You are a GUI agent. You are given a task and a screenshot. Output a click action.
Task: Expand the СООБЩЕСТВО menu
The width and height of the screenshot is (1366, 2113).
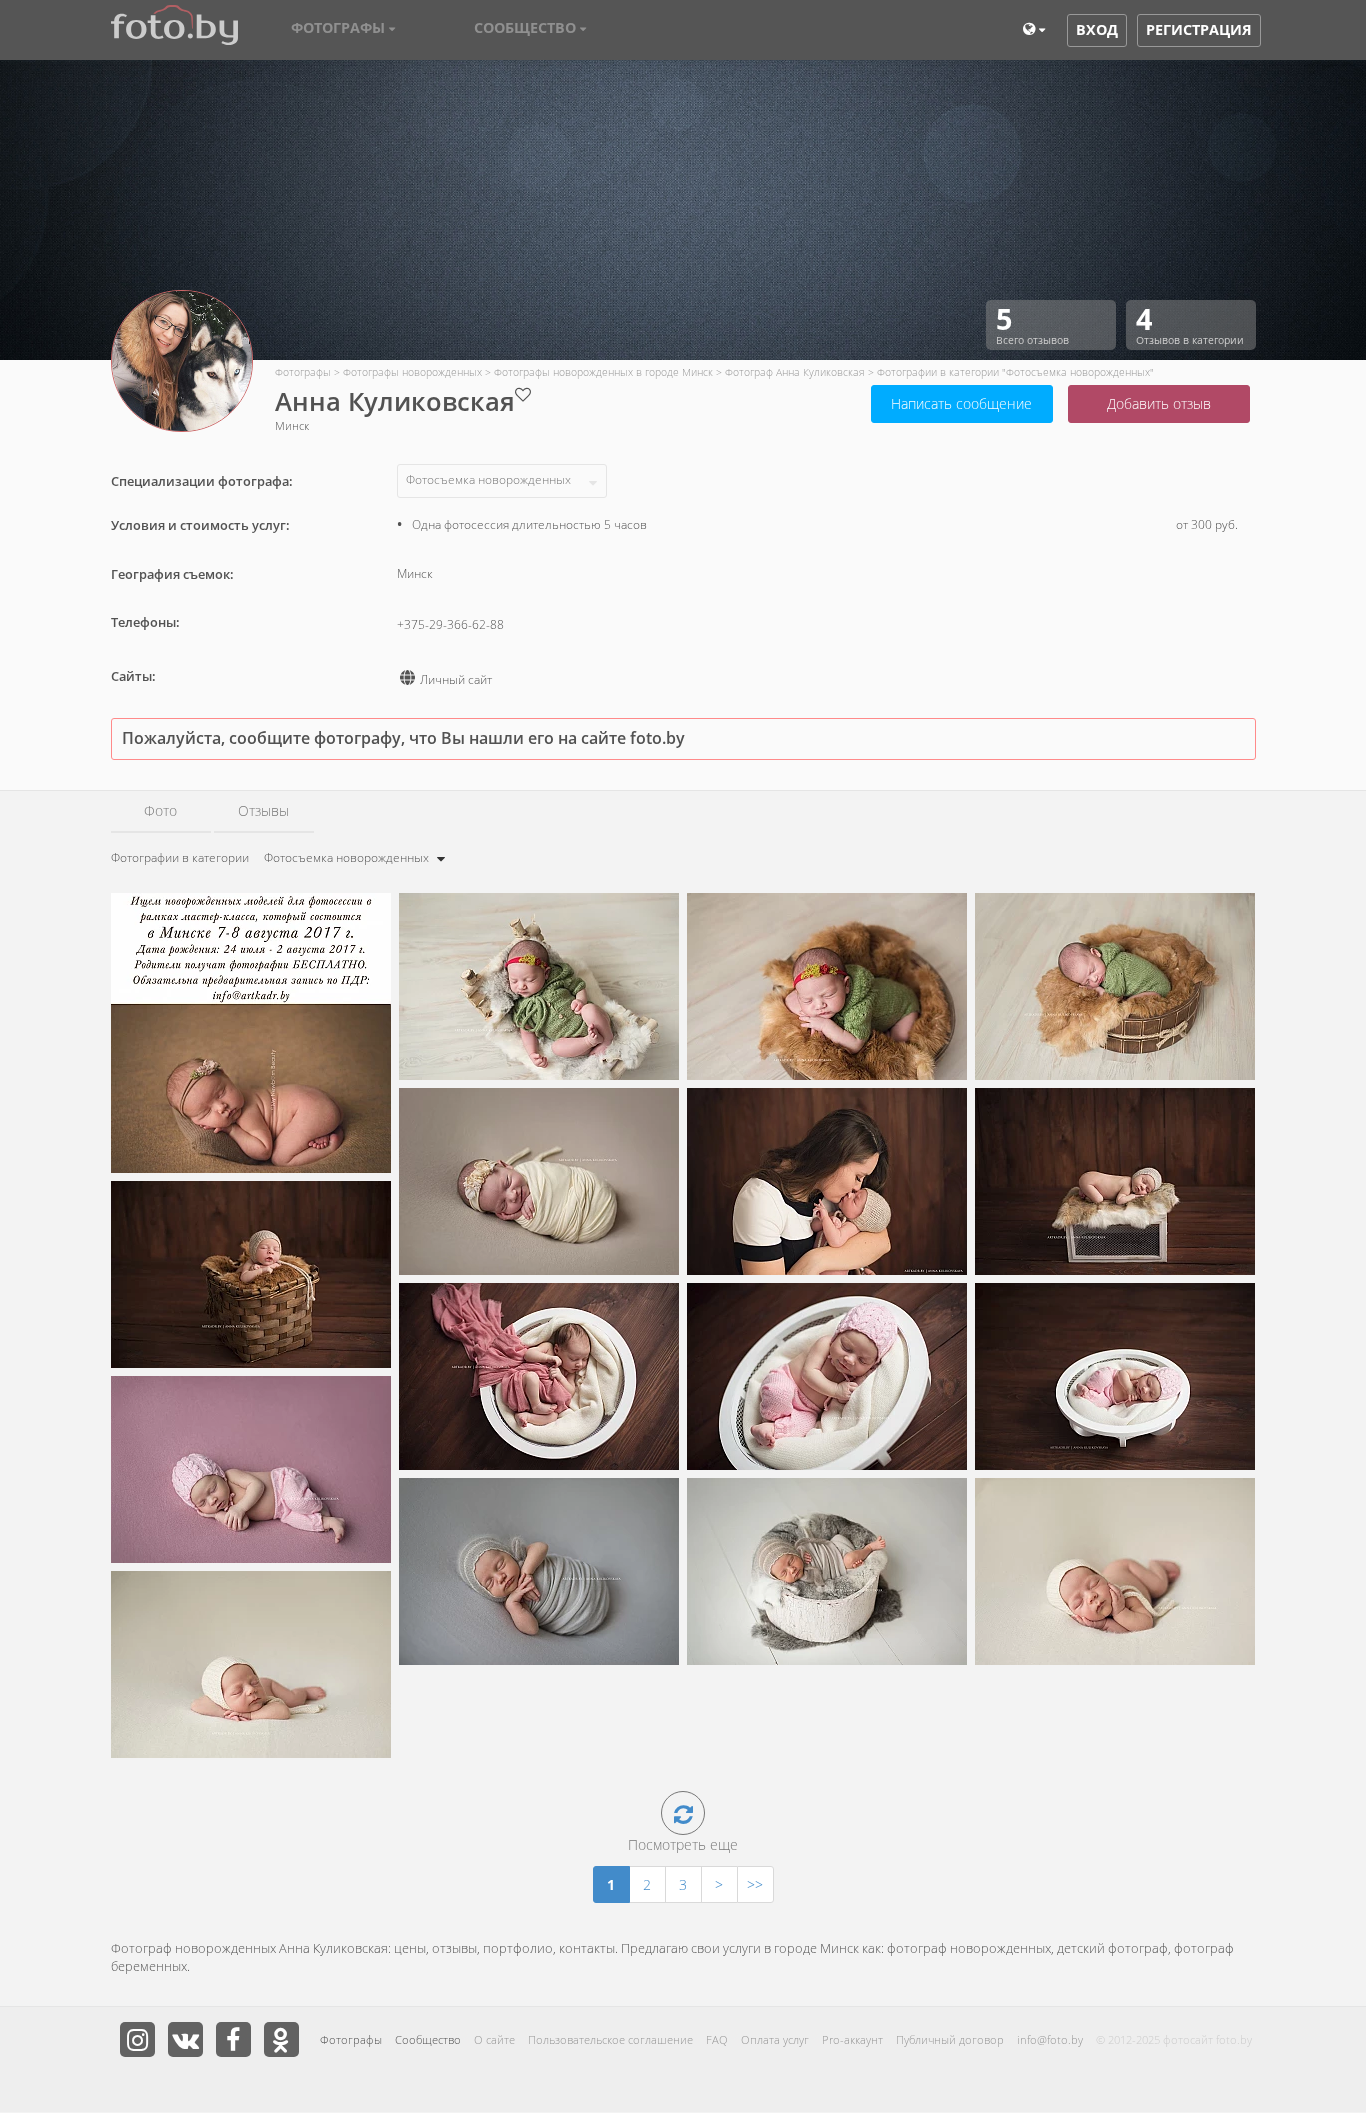(x=530, y=28)
